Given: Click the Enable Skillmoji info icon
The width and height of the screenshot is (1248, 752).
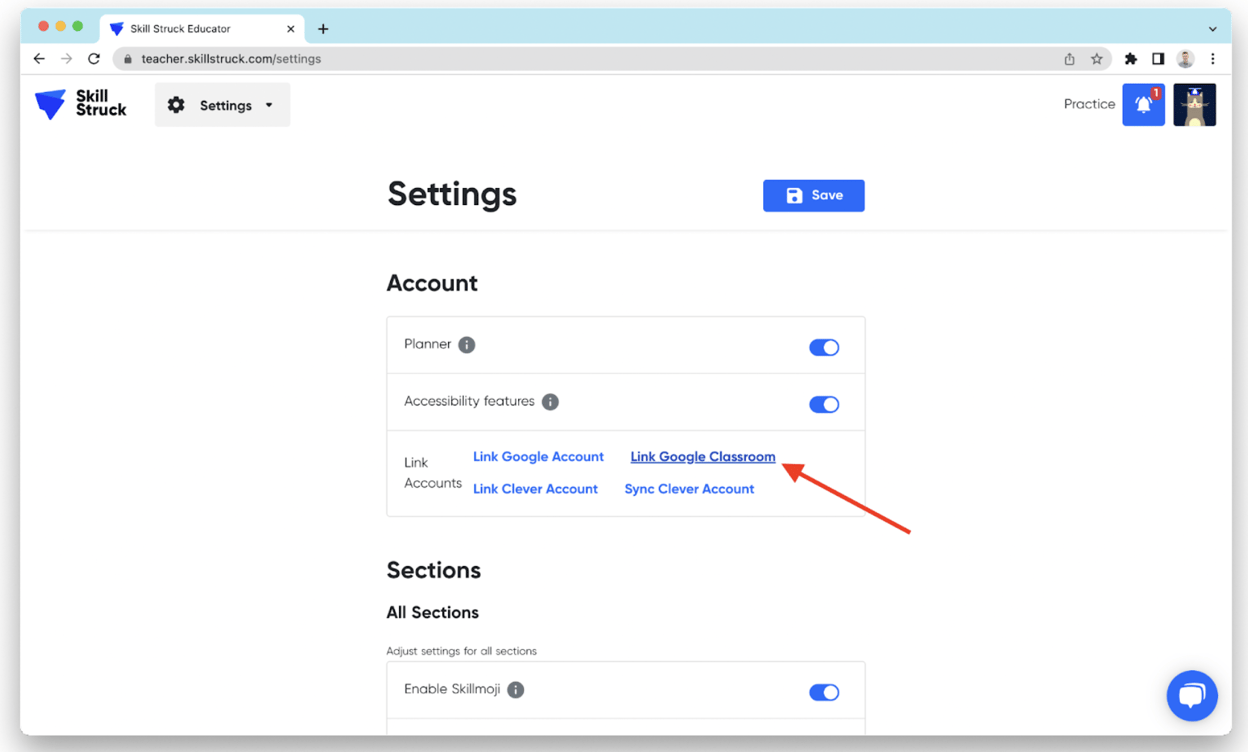Looking at the screenshot, I should click(516, 689).
